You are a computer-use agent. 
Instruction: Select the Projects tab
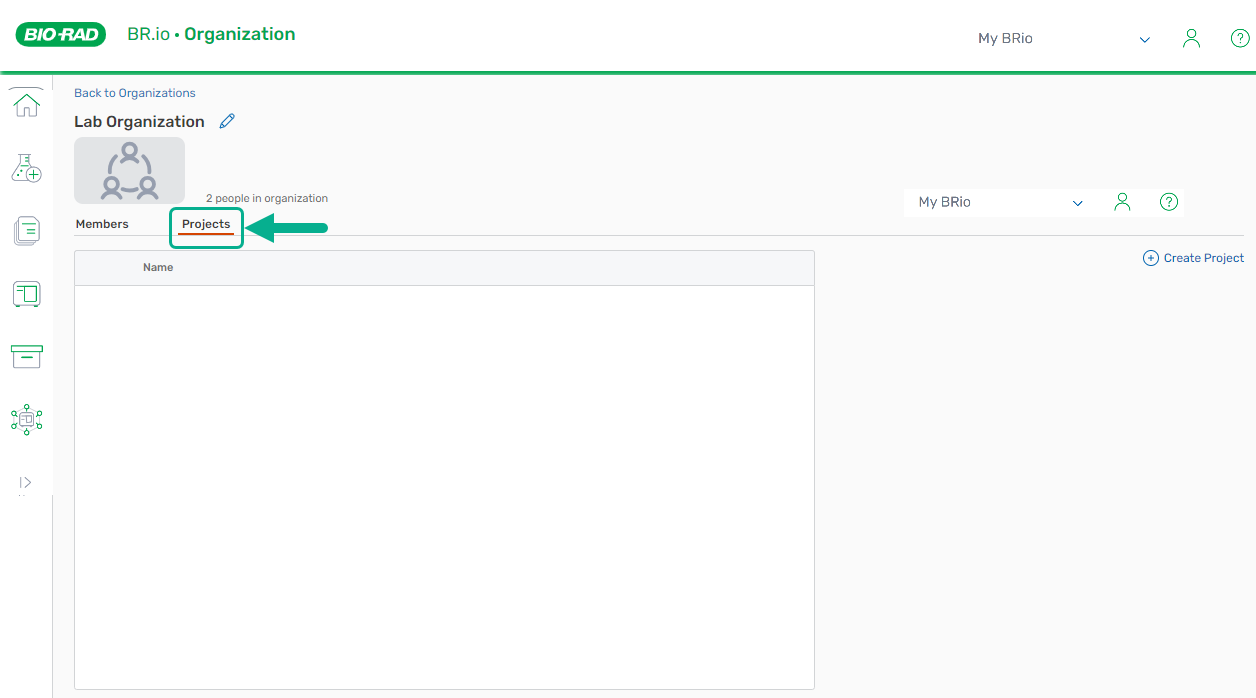coord(206,224)
